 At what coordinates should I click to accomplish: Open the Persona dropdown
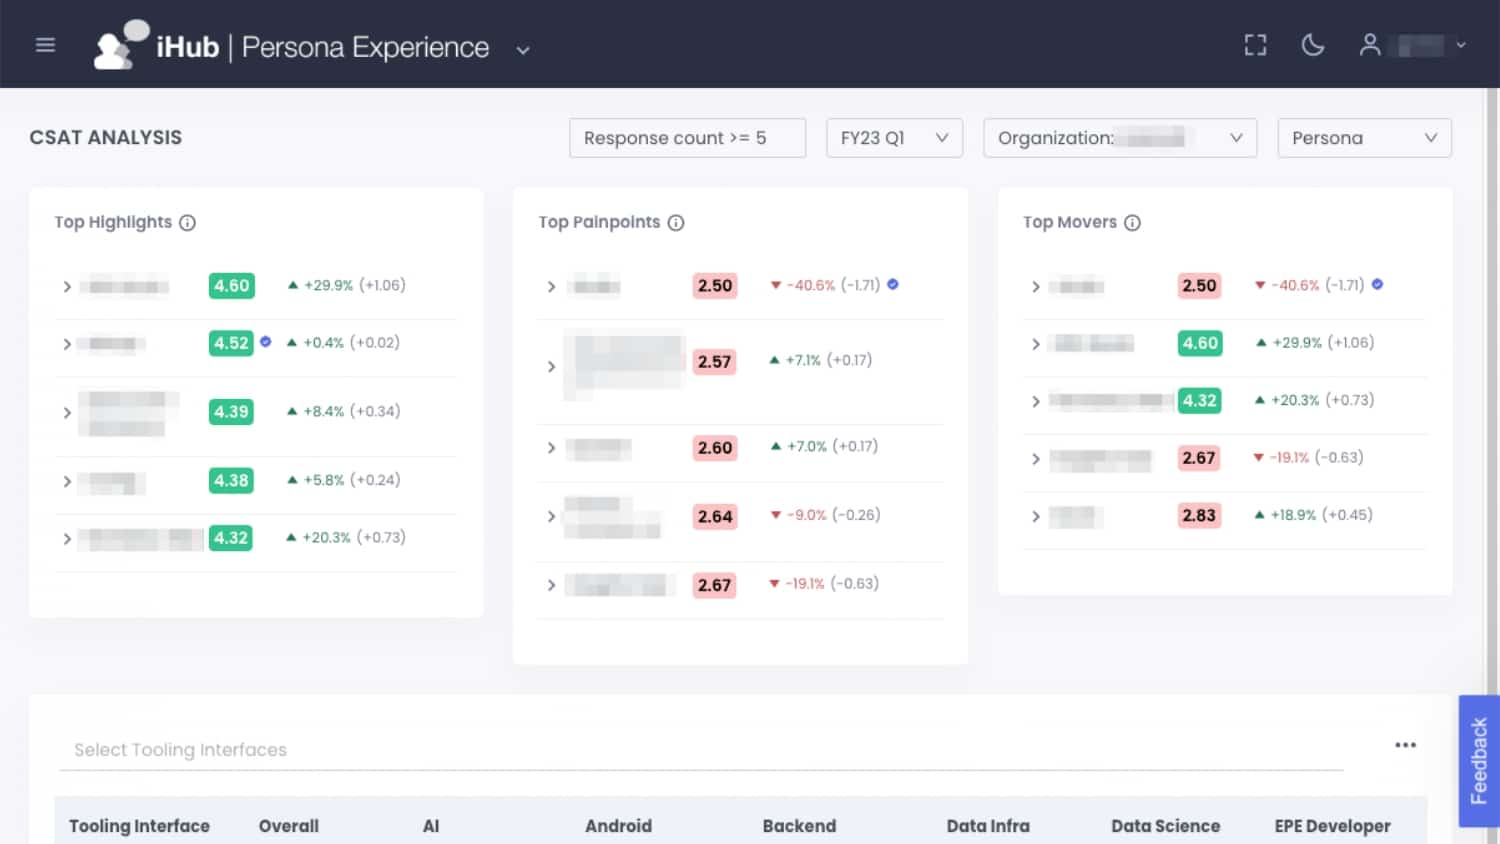click(x=1364, y=138)
